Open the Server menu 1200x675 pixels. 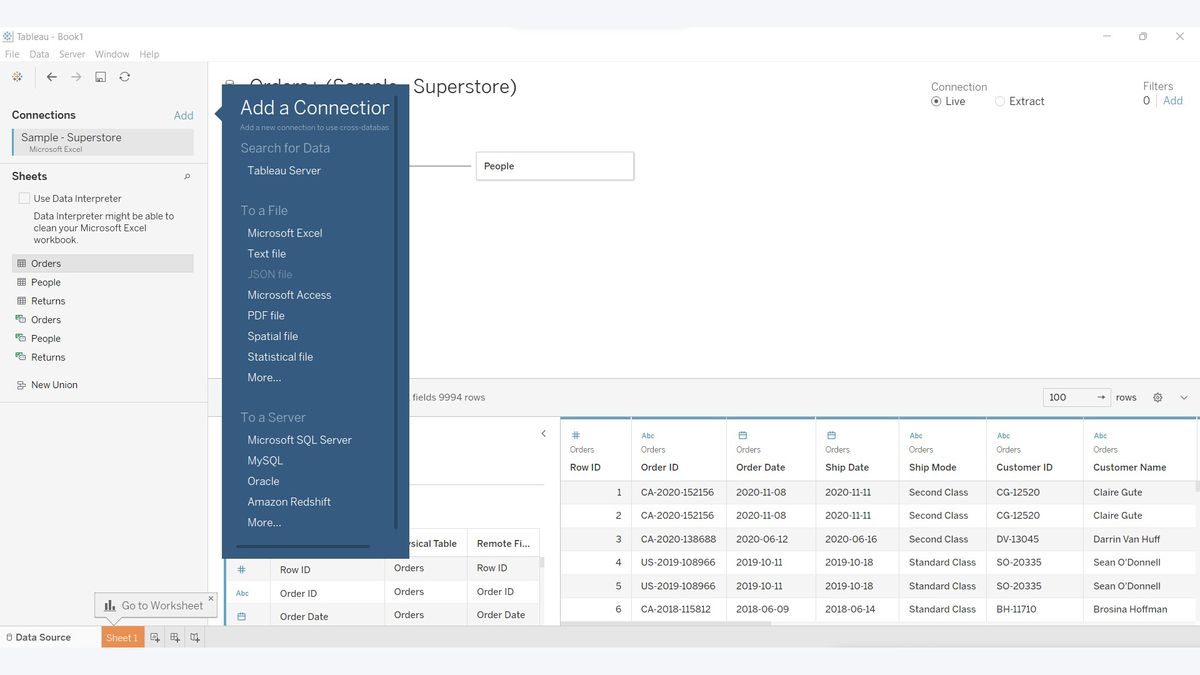point(71,54)
